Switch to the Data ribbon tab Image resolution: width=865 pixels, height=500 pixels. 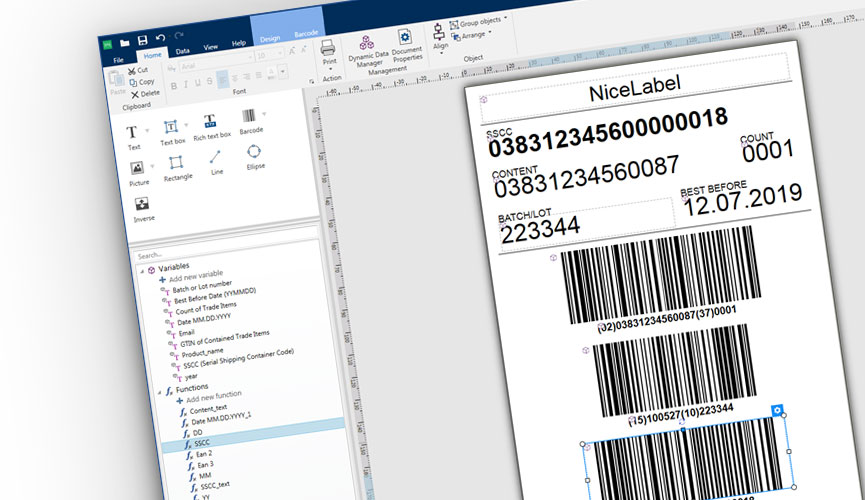click(x=183, y=49)
